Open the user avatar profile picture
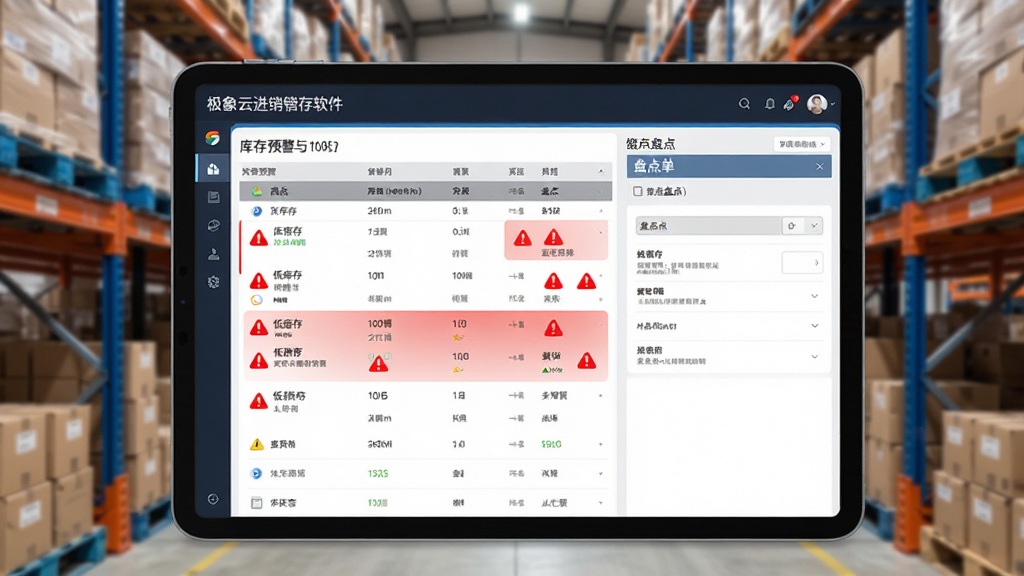This screenshot has width=1024, height=576. pos(816,104)
